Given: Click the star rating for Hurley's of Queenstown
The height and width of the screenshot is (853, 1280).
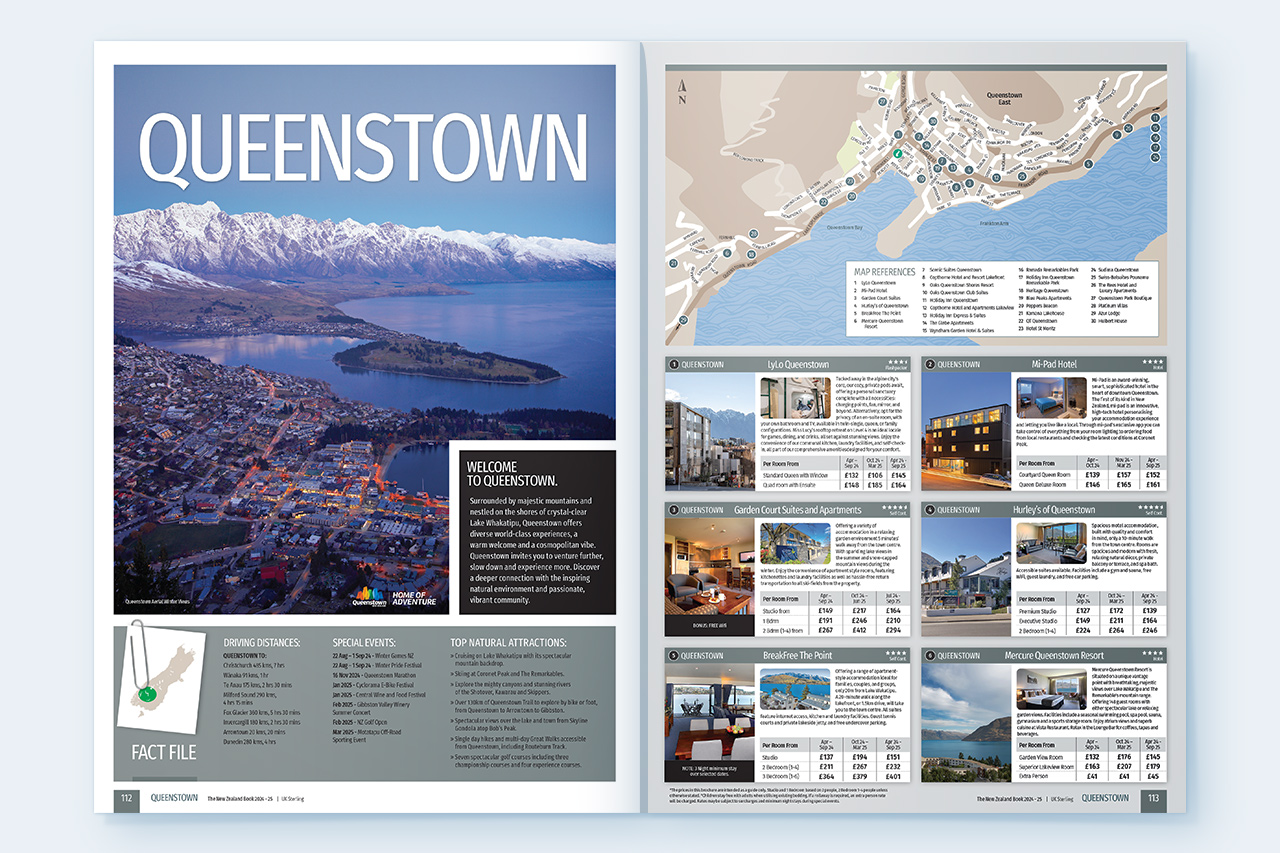Looking at the screenshot, I should [x=1151, y=507].
